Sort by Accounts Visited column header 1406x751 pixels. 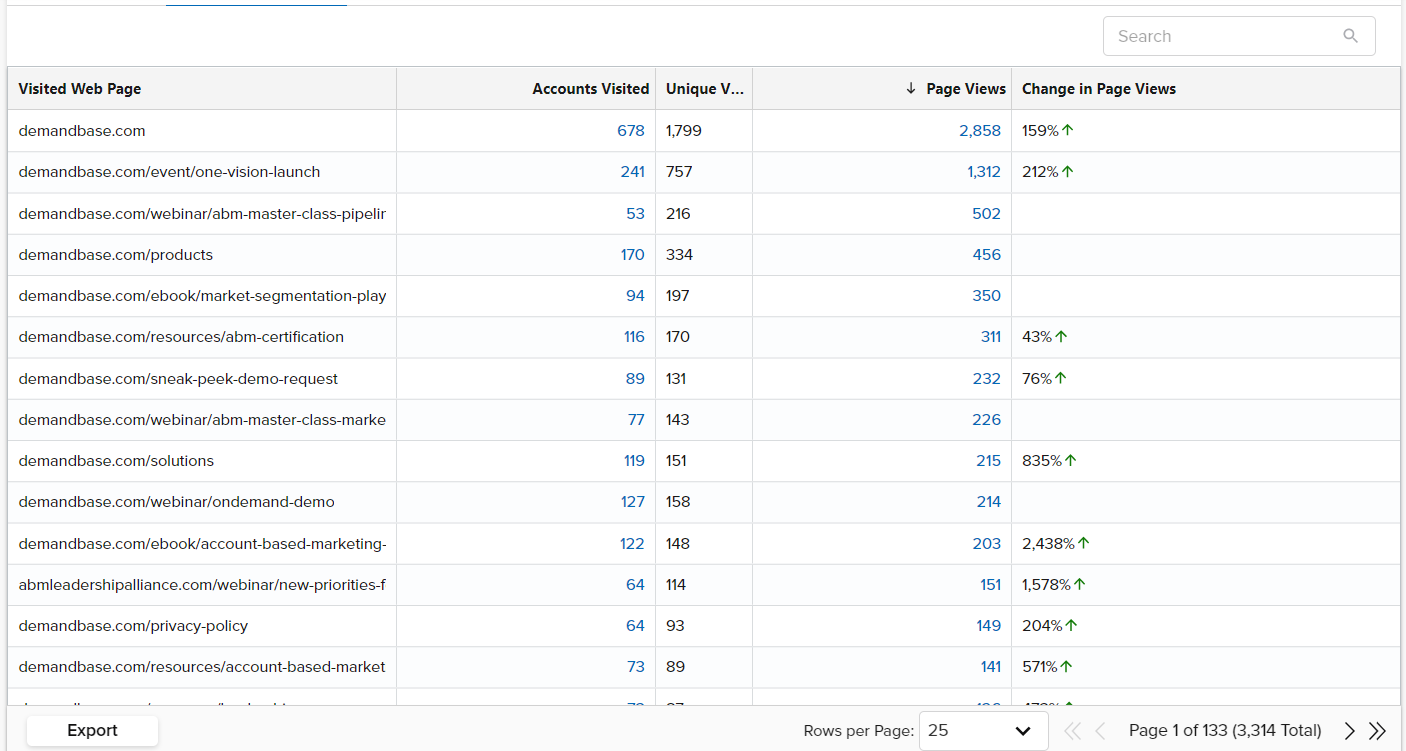(x=590, y=89)
